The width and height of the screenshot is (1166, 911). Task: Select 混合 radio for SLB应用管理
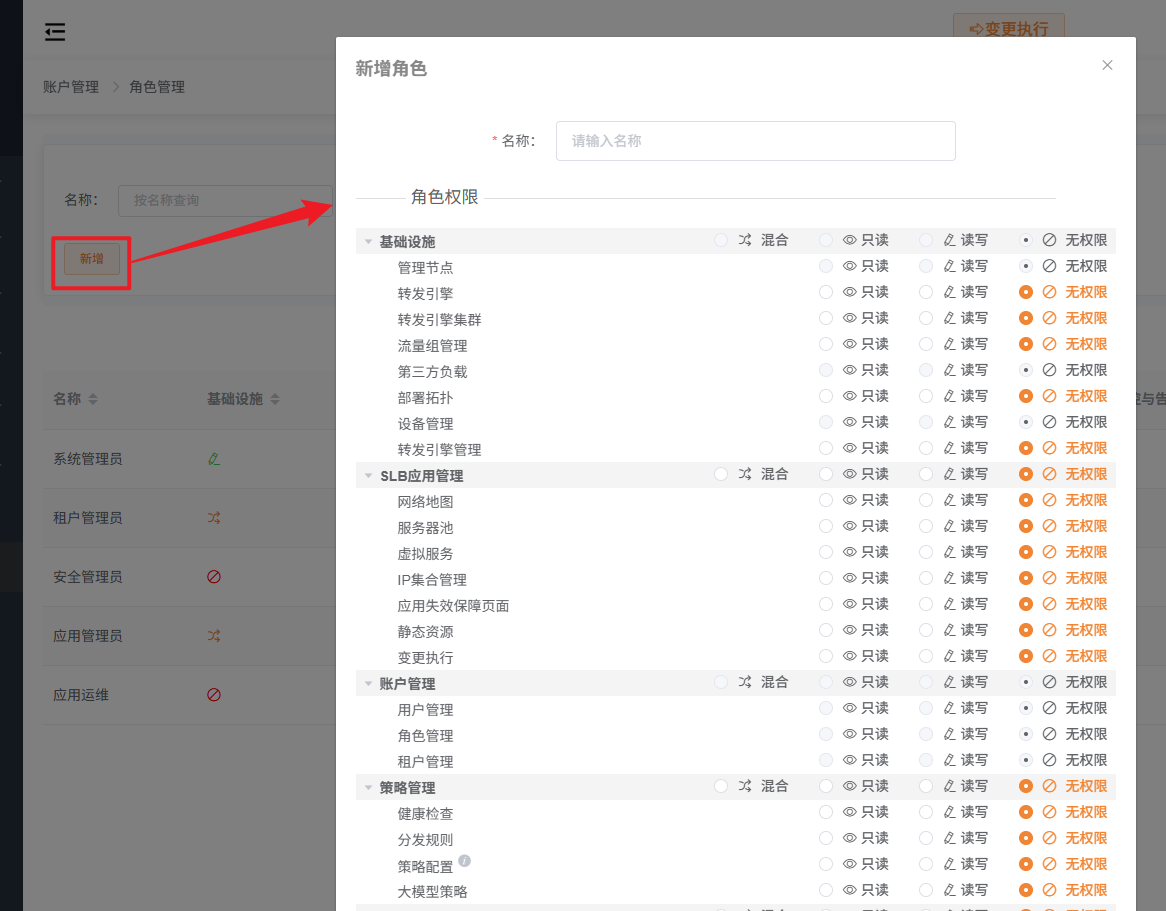click(721, 474)
